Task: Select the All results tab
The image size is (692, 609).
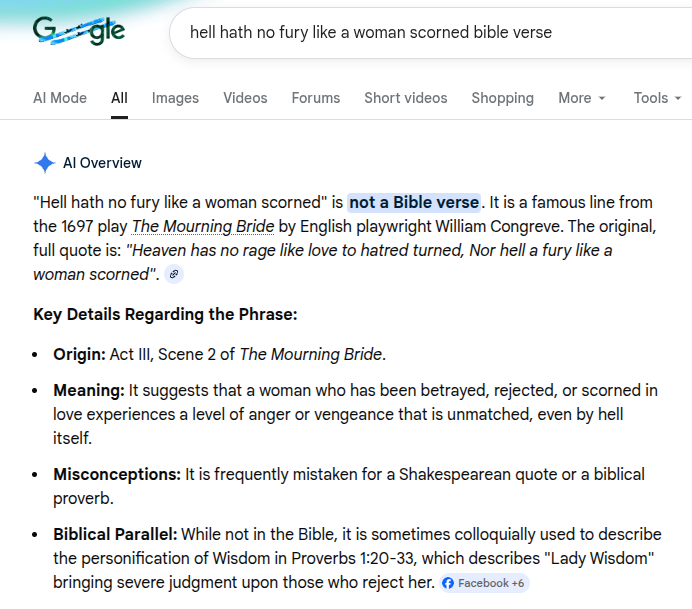Action: tap(119, 98)
